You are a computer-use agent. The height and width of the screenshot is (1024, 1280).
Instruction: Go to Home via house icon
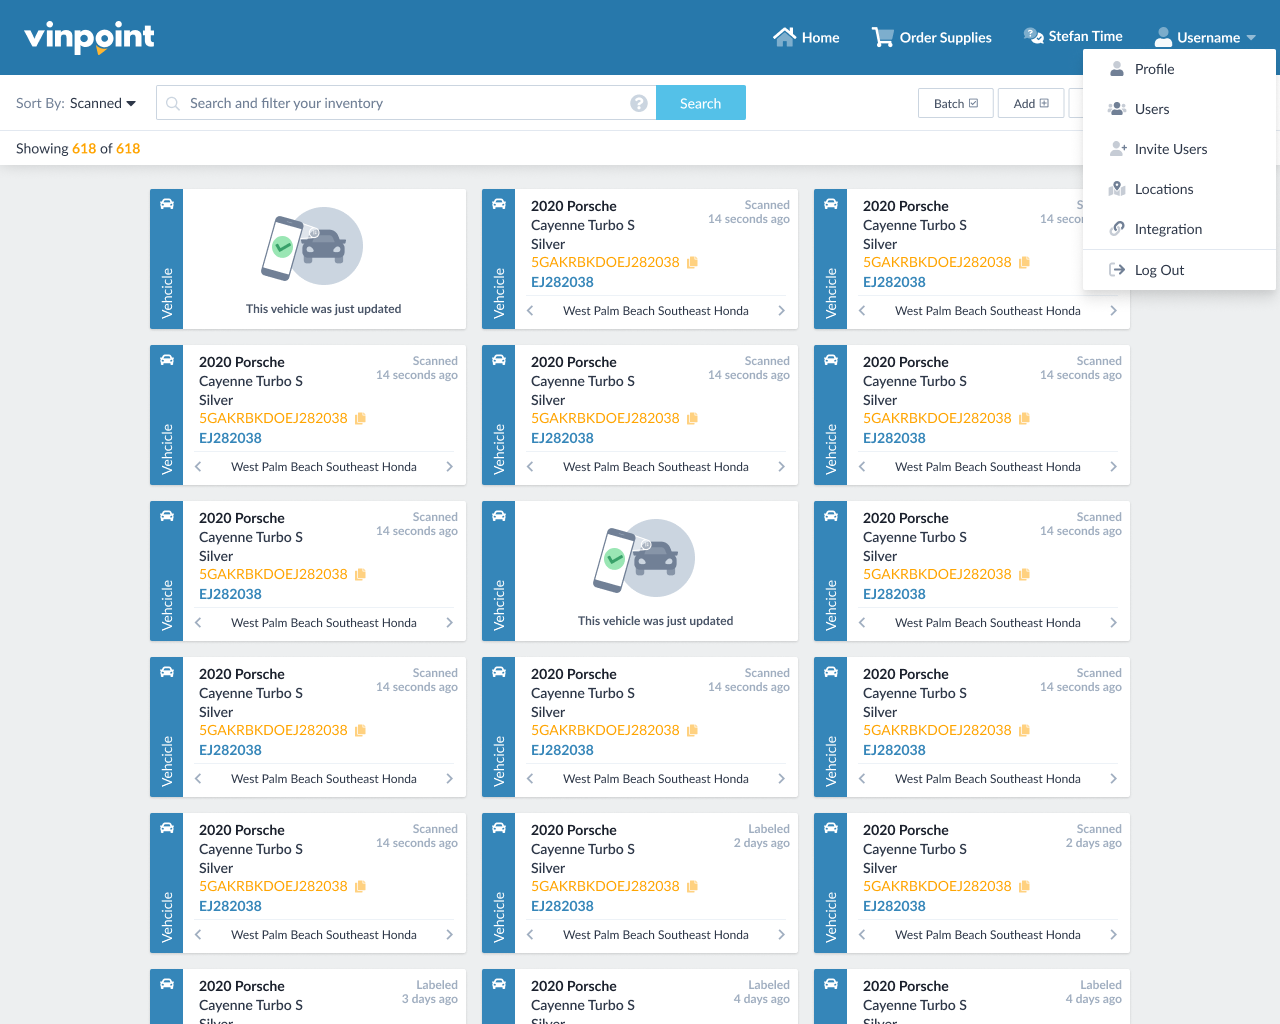pyautogui.click(x=806, y=37)
